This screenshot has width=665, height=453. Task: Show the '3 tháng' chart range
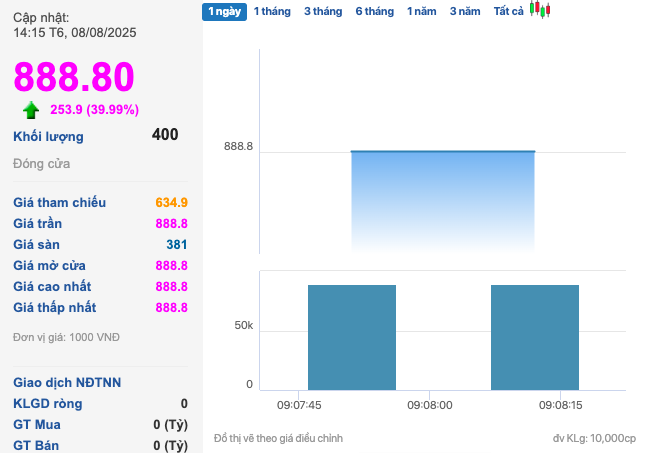(x=322, y=12)
